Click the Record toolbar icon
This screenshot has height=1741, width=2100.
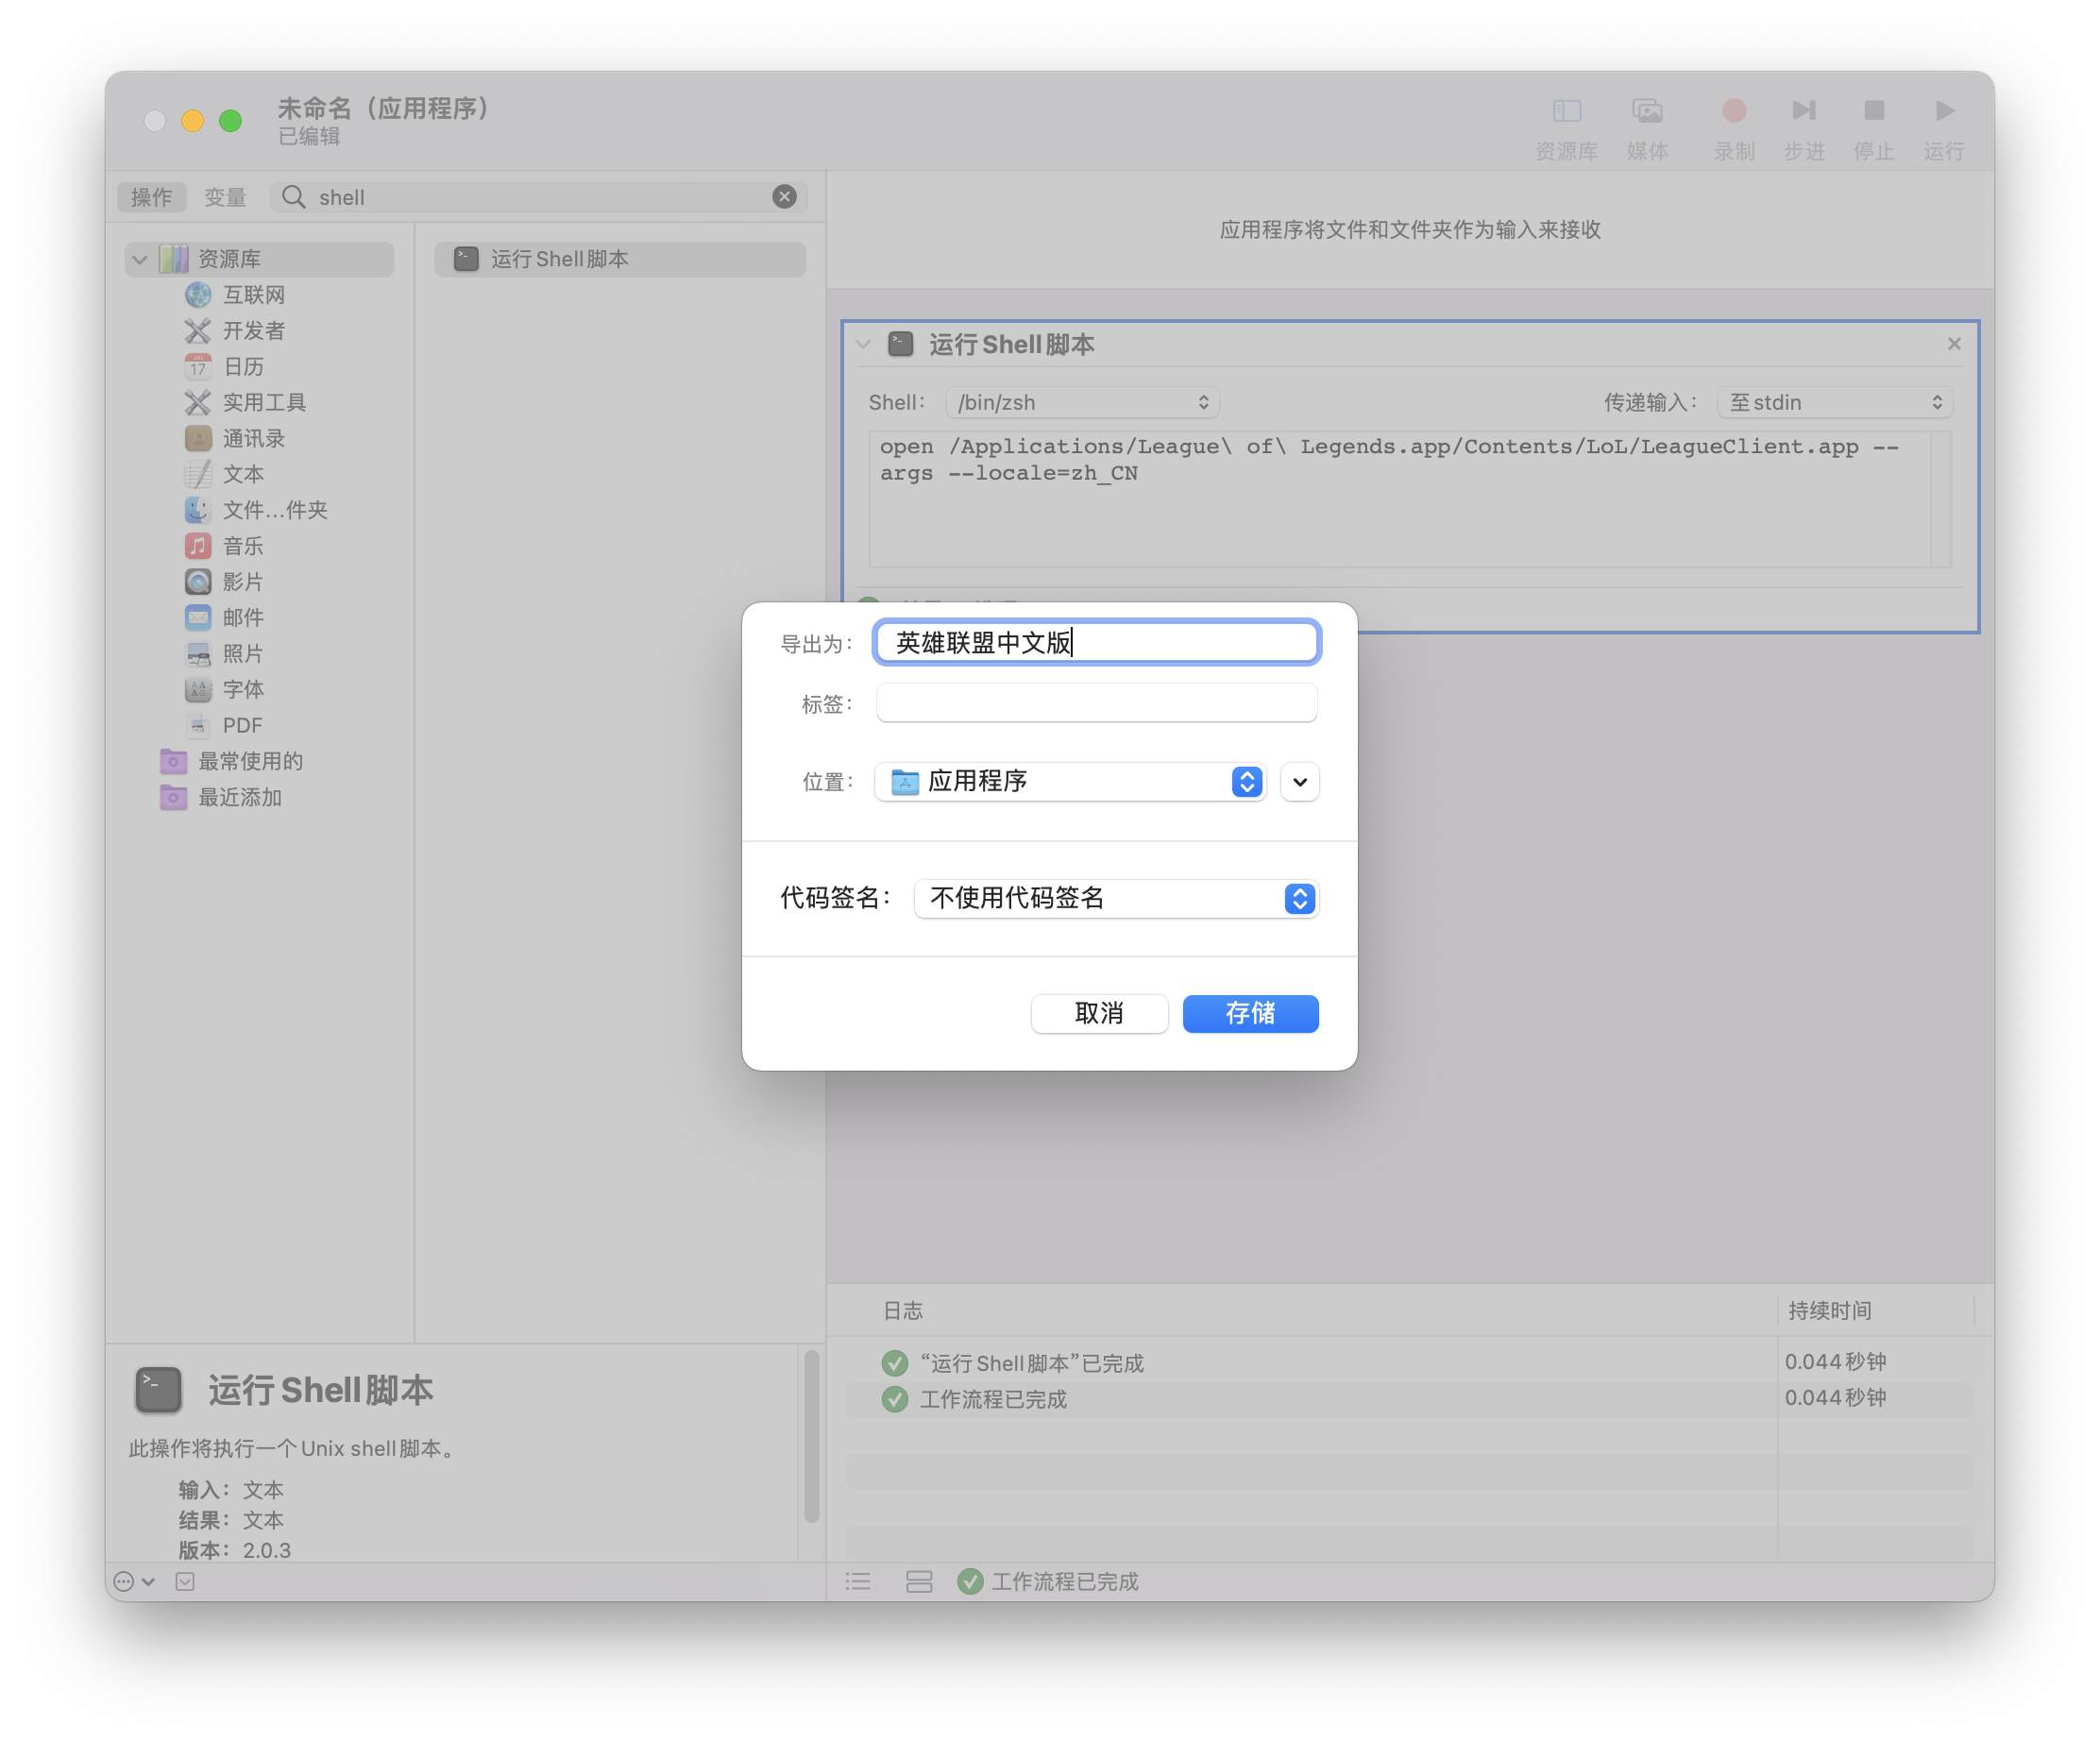click(1733, 110)
